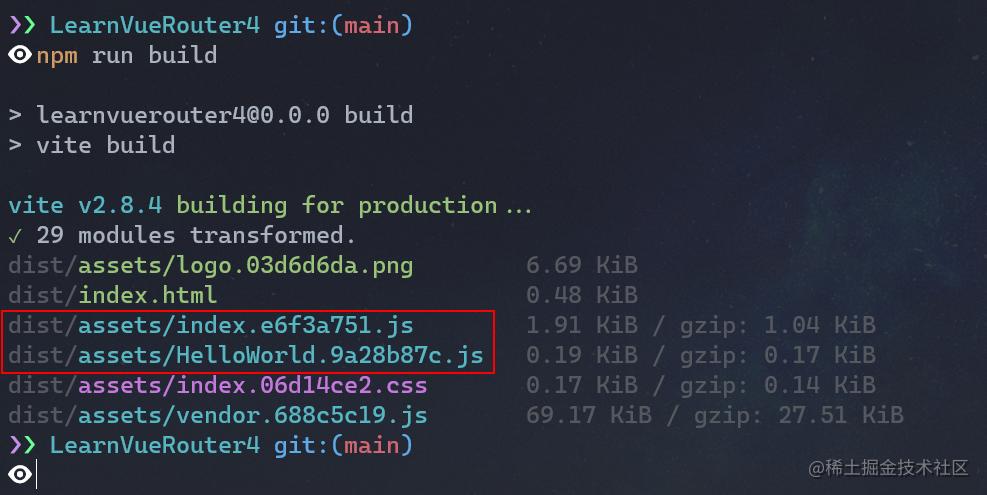Click the top git:(main) branch indicator
Viewport: 987px width, 495px height.
[343, 26]
